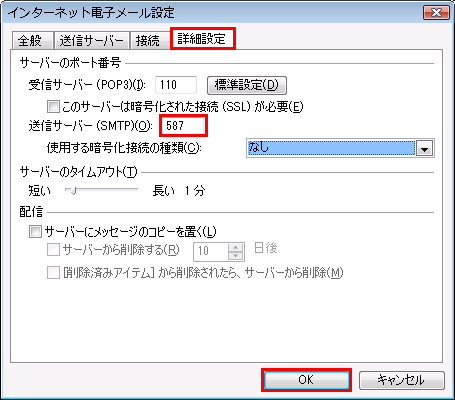Viewport: 455px width, 400px height.
Task: Open the encryption type dropdown arrow
Action: [424, 148]
